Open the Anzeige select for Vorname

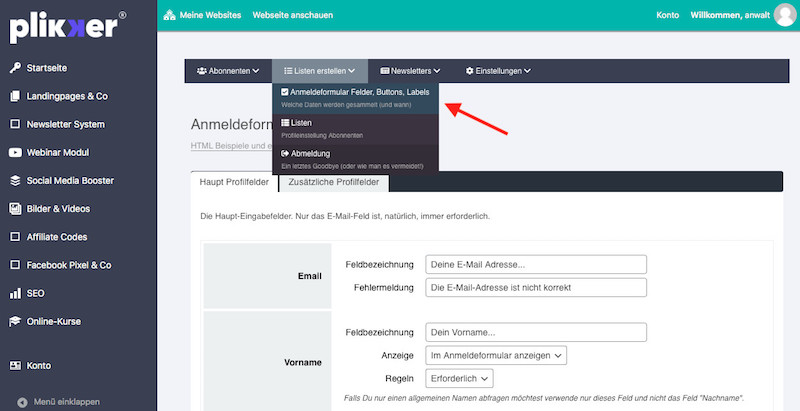coord(495,355)
